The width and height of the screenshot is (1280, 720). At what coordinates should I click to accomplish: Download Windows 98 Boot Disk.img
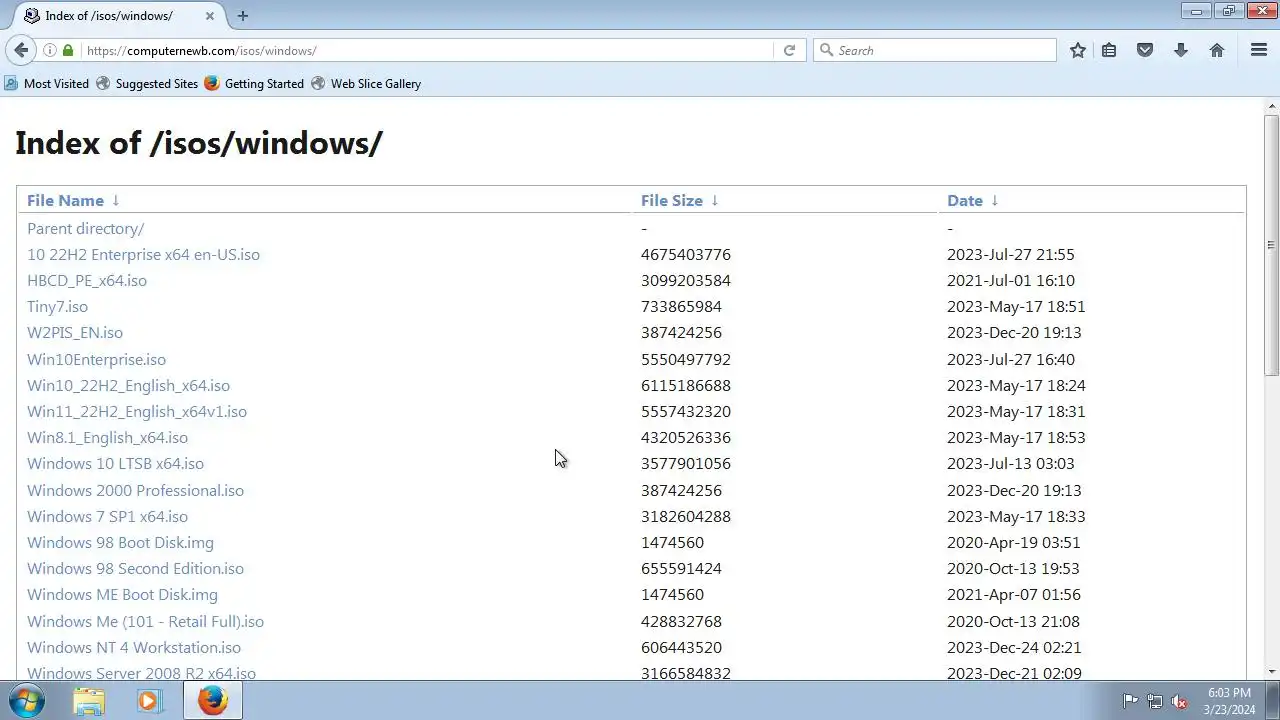(x=120, y=542)
